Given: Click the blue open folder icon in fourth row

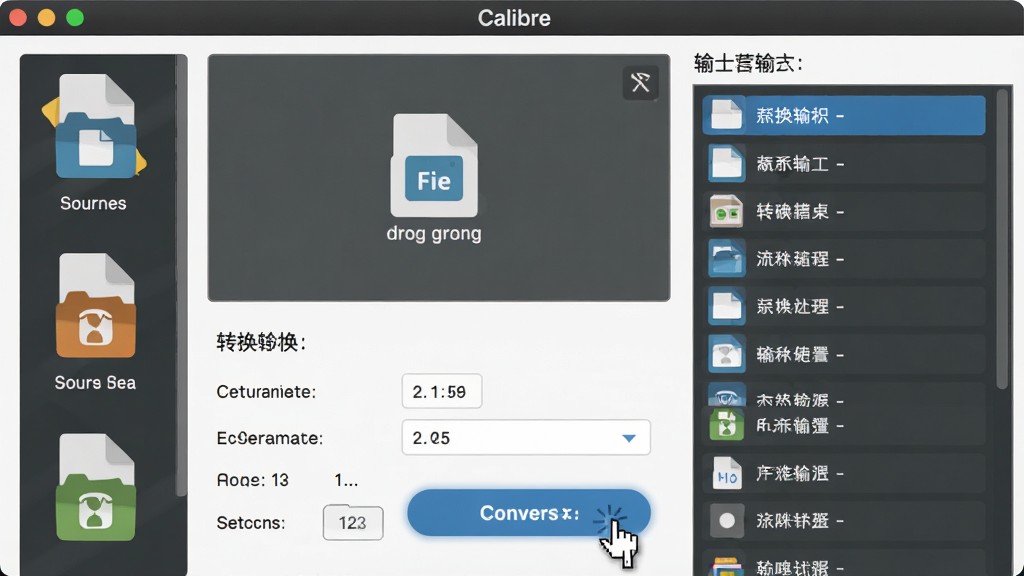Looking at the screenshot, I should click(x=726, y=259).
